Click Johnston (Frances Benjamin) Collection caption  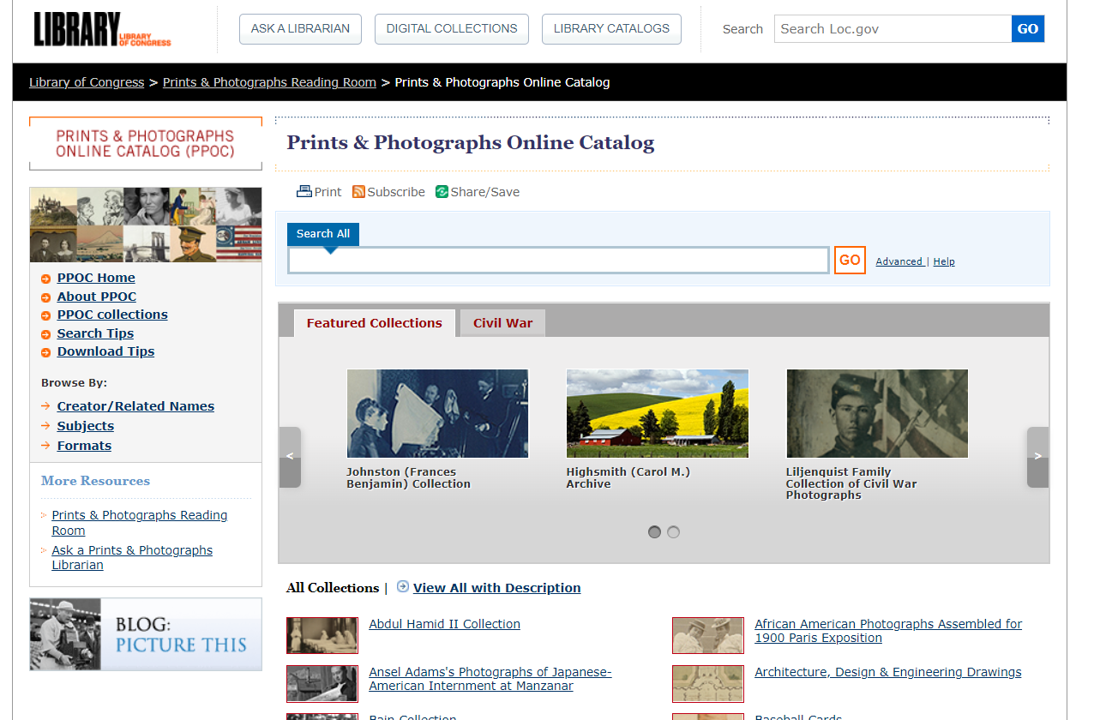click(408, 478)
